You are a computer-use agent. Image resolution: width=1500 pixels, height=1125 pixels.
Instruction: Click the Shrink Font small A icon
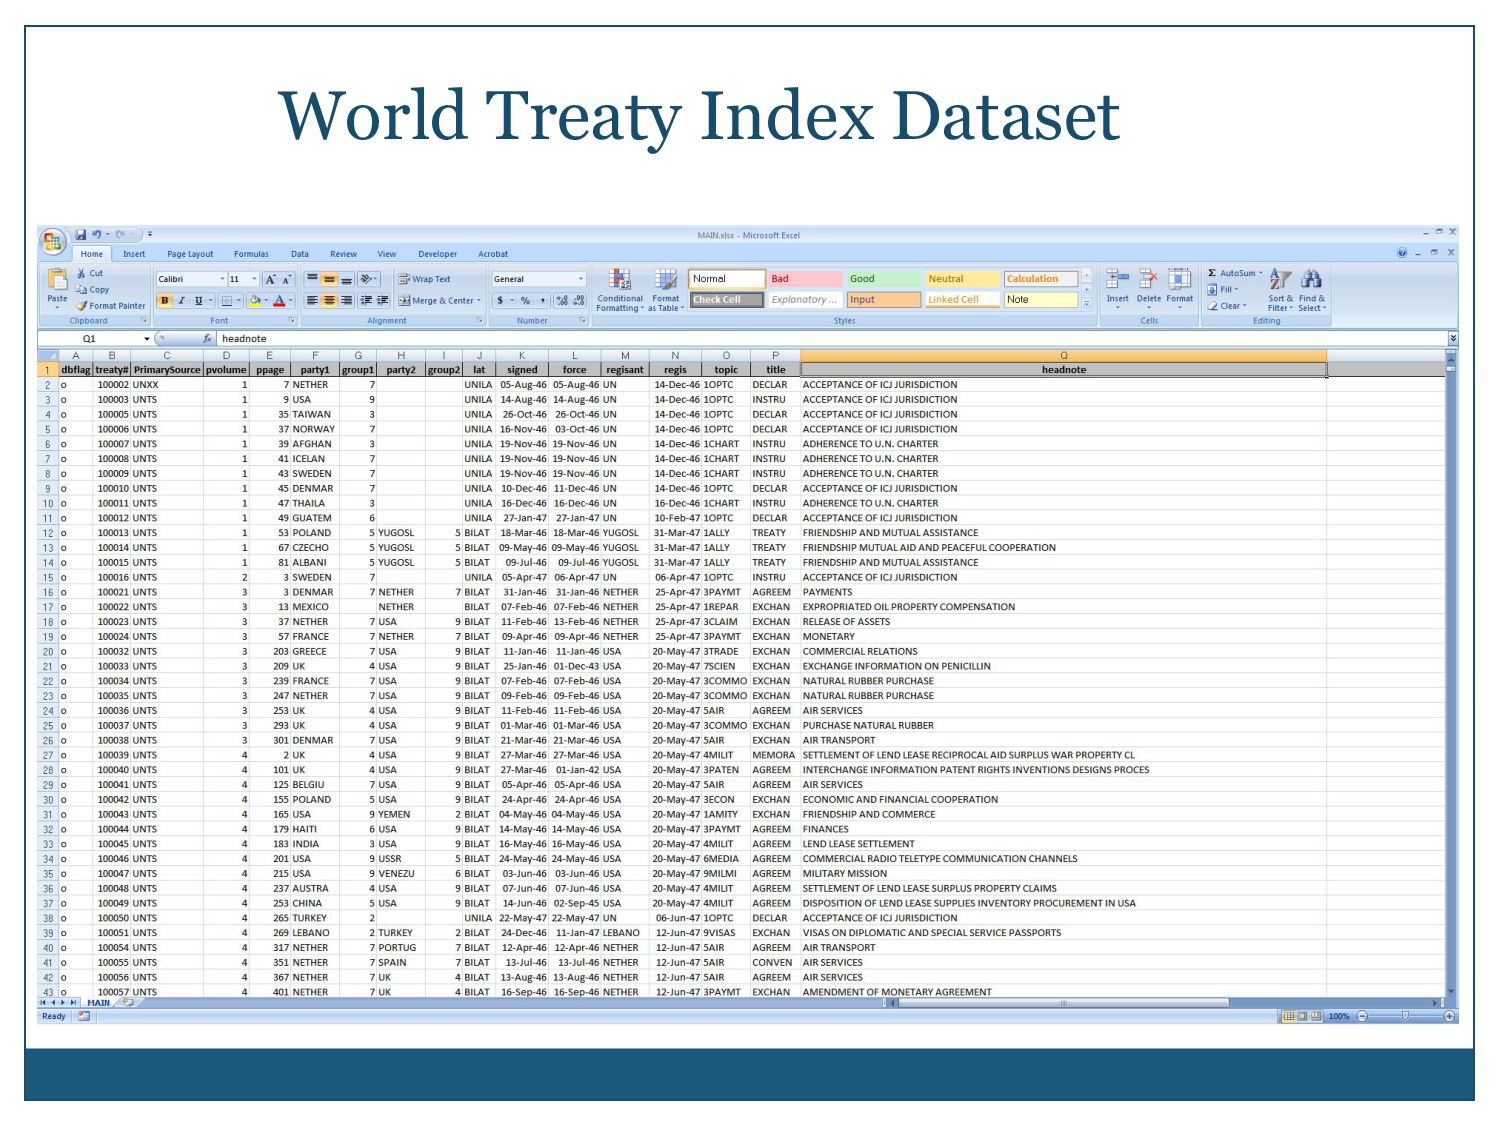pyautogui.click(x=287, y=279)
